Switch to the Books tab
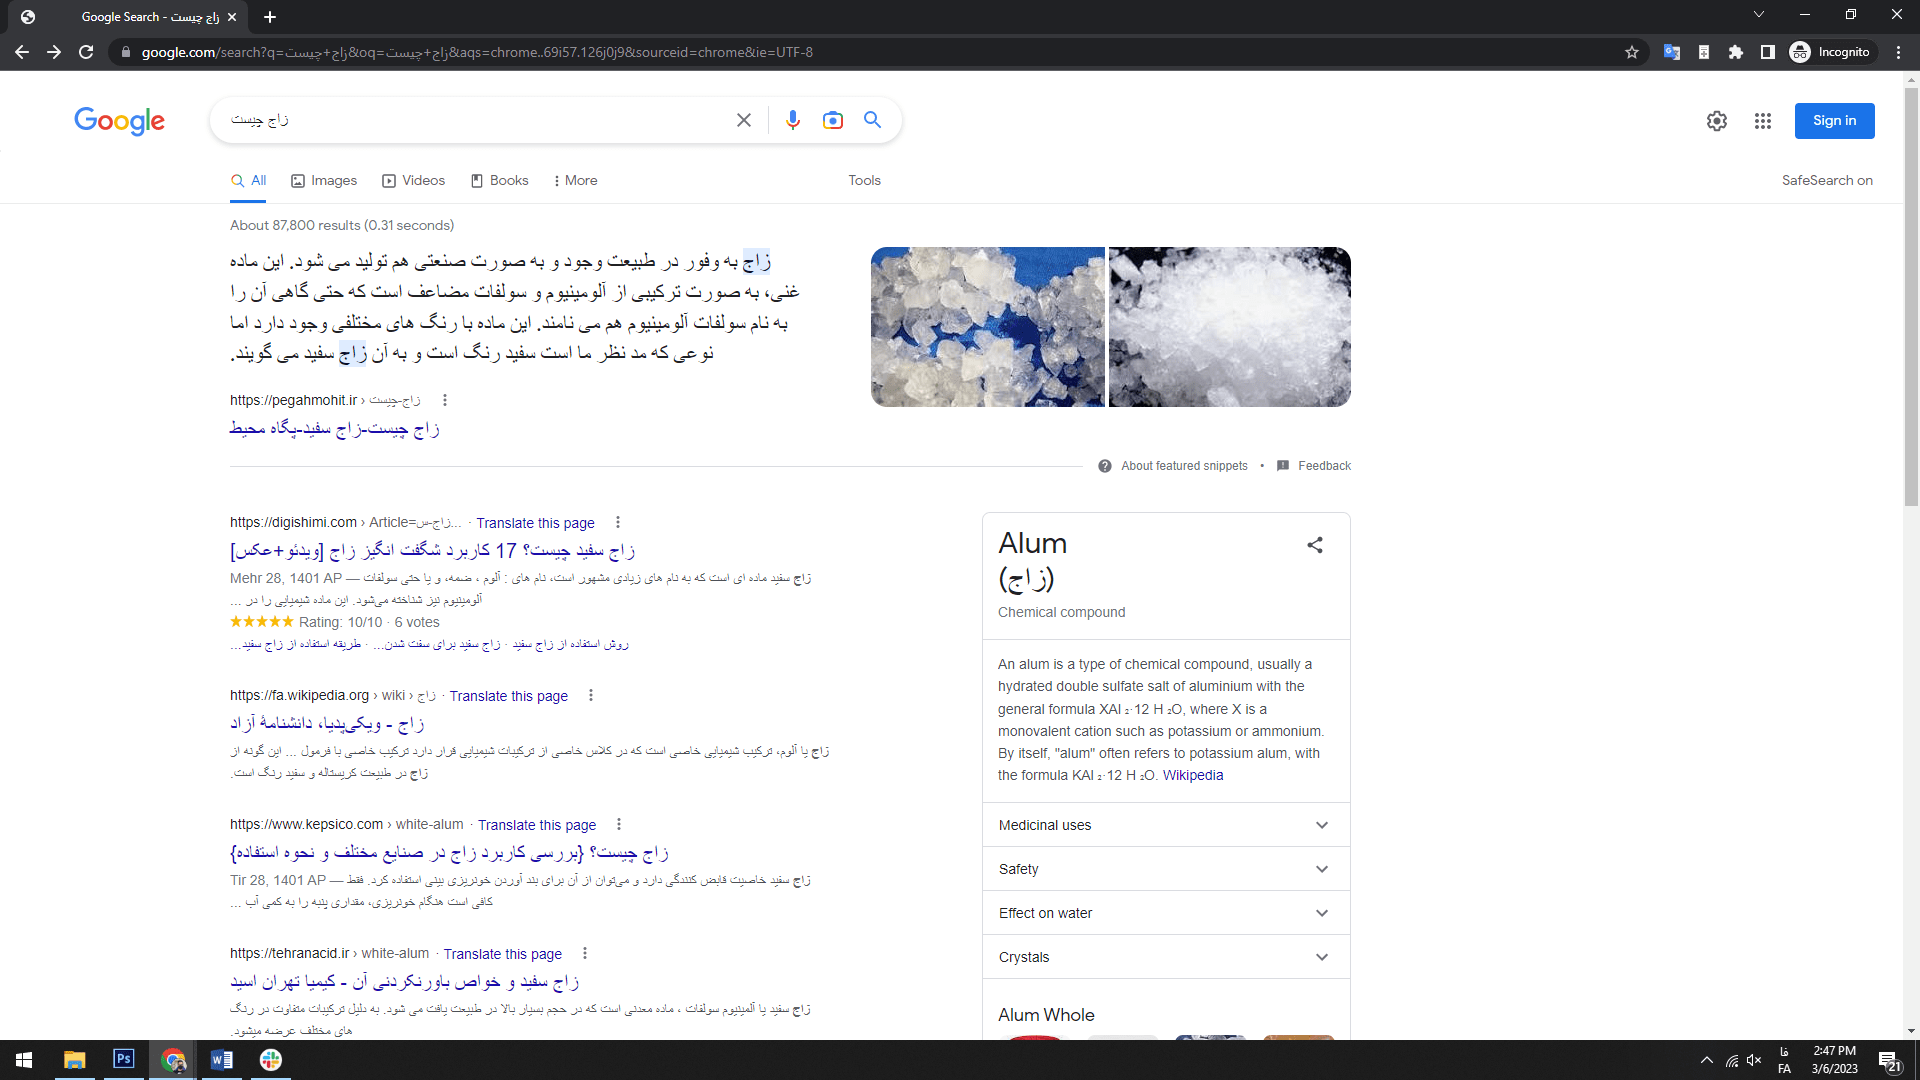Image resolution: width=1920 pixels, height=1080 pixels. point(499,181)
